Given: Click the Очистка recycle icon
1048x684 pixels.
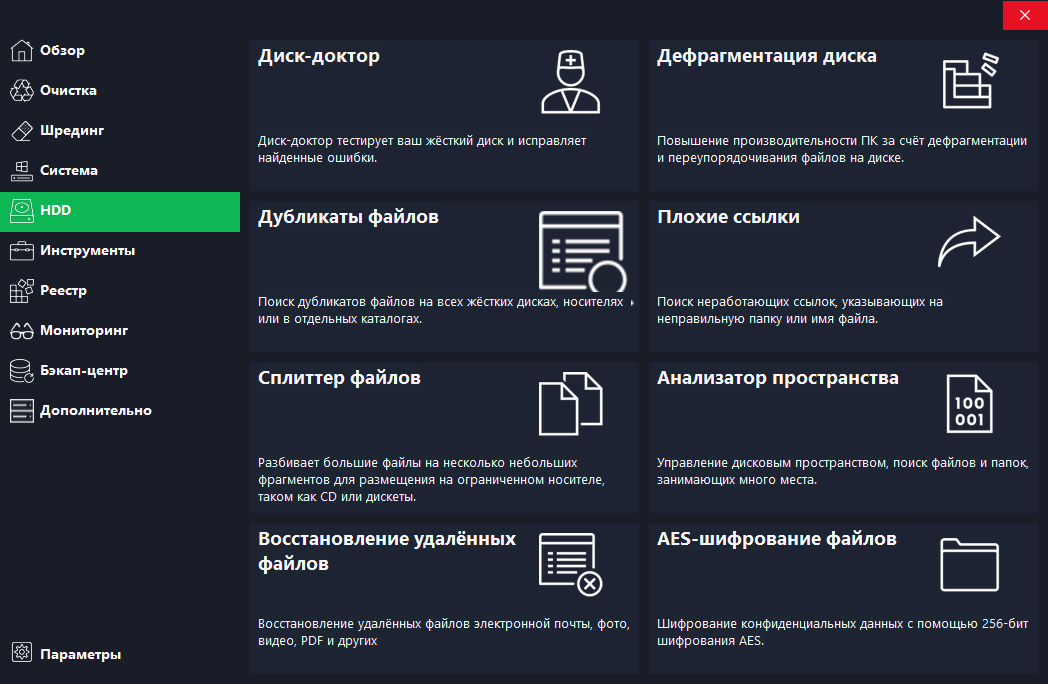Looking at the screenshot, I should point(21,90).
